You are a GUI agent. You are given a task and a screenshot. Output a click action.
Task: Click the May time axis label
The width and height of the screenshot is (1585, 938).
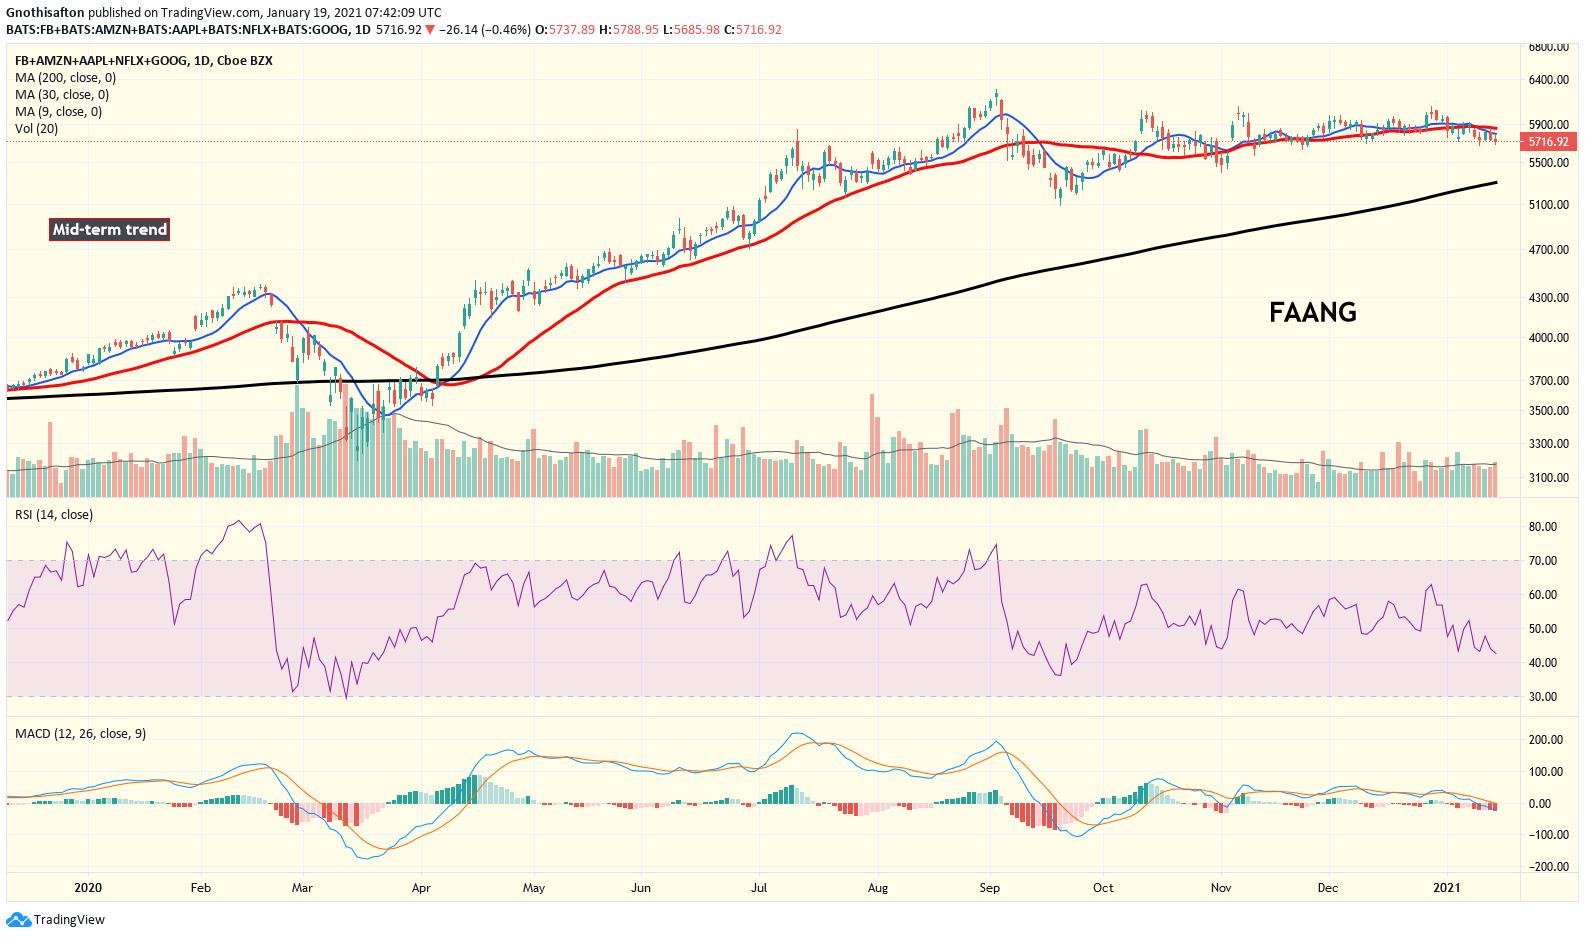tap(534, 888)
